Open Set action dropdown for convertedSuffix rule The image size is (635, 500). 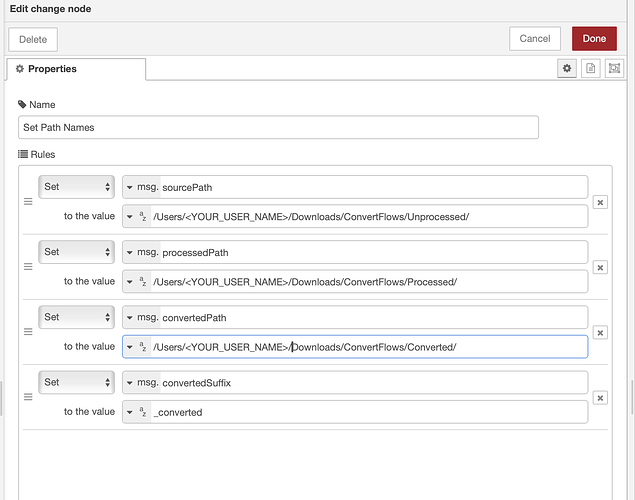point(77,382)
